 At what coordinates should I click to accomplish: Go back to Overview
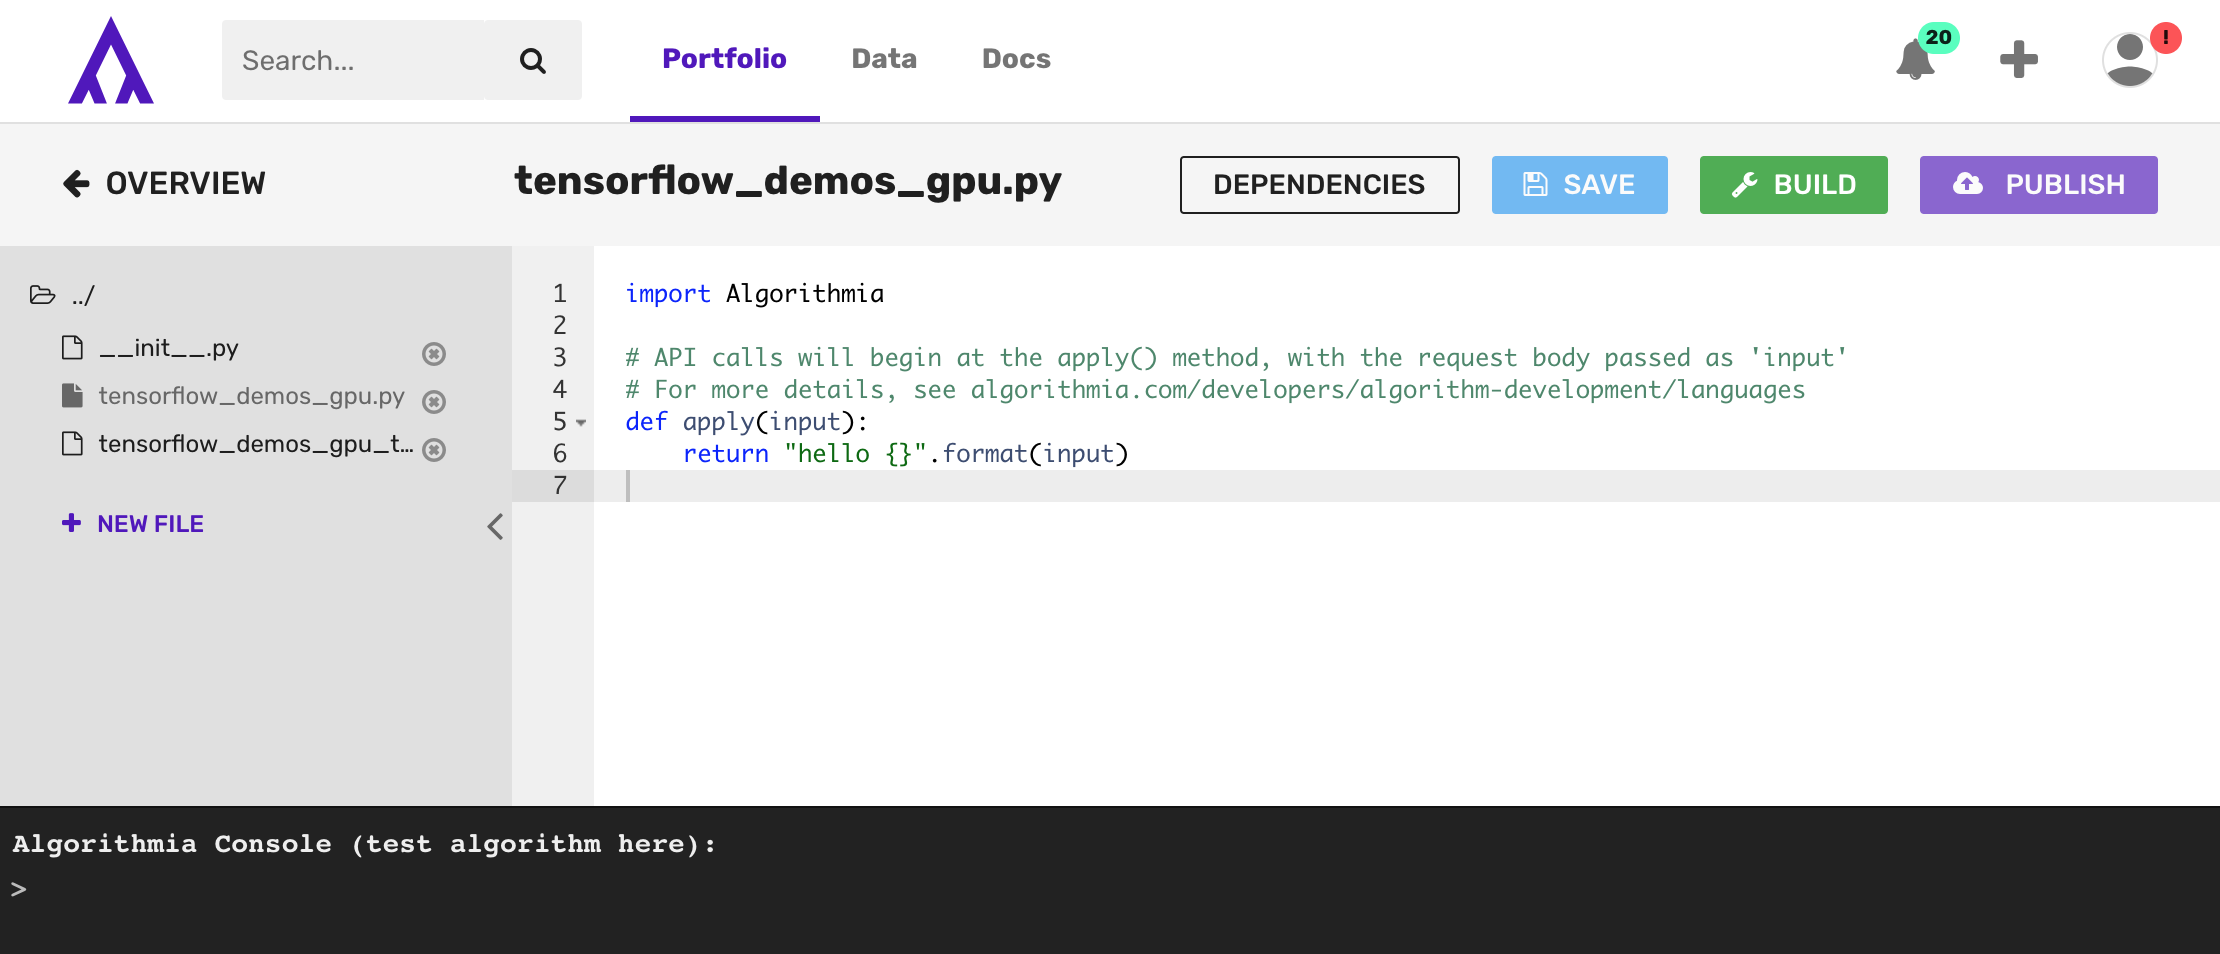(164, 183)
